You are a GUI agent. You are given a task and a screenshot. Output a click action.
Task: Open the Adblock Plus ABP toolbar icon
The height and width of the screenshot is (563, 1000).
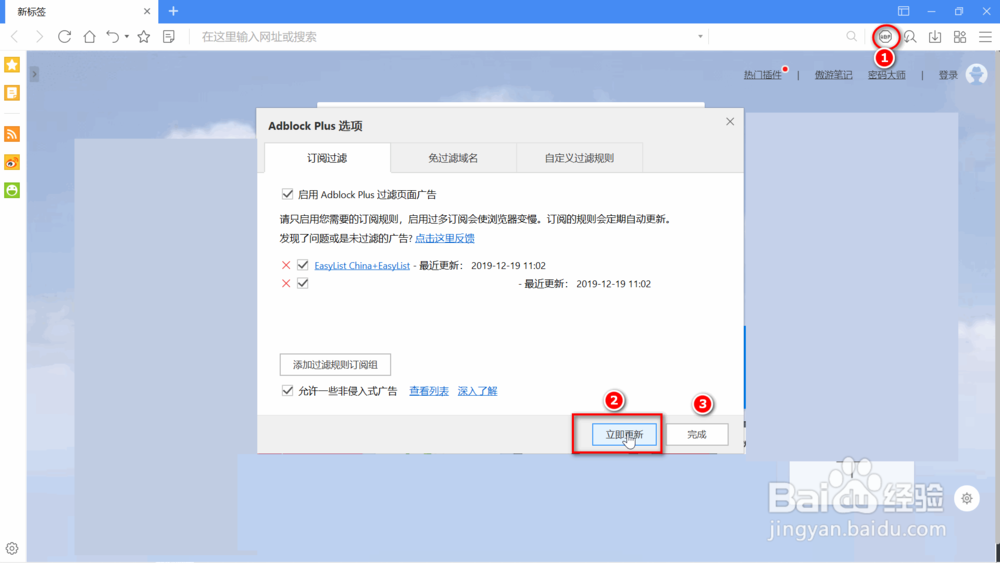(x=885, y=37)
